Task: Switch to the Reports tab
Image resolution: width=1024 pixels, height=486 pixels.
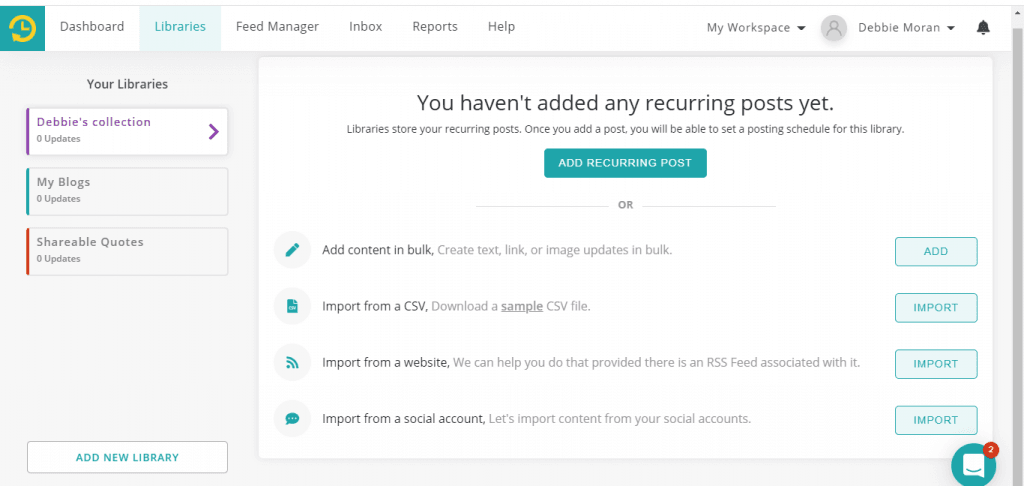Action: [x=435, y=27]
